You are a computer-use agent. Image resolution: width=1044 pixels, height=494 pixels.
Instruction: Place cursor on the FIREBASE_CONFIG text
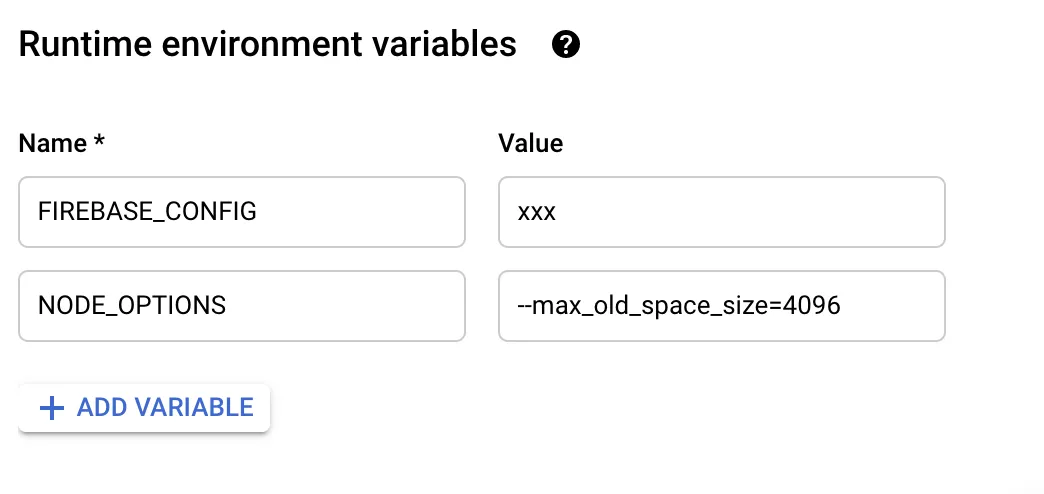pyautogui.click(x=147, y=212)
